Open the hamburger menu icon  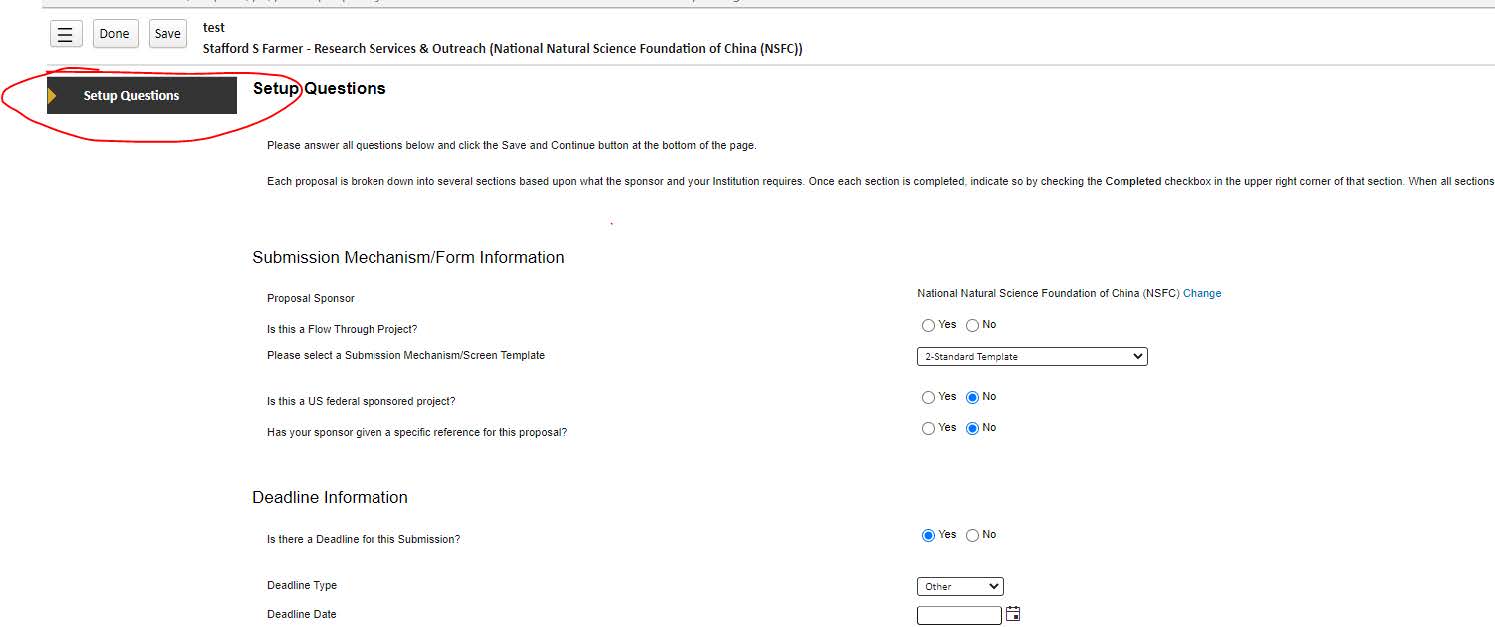click(x=66, y=34)
